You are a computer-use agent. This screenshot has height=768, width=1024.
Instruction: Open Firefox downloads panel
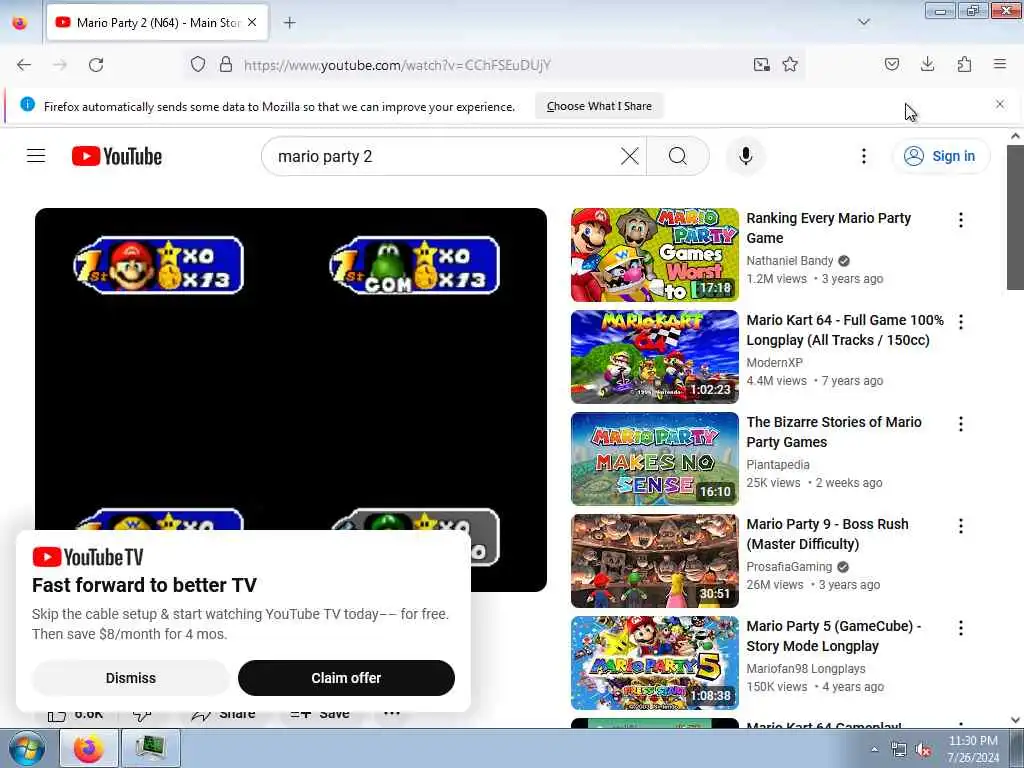click(x=927, y=64)
